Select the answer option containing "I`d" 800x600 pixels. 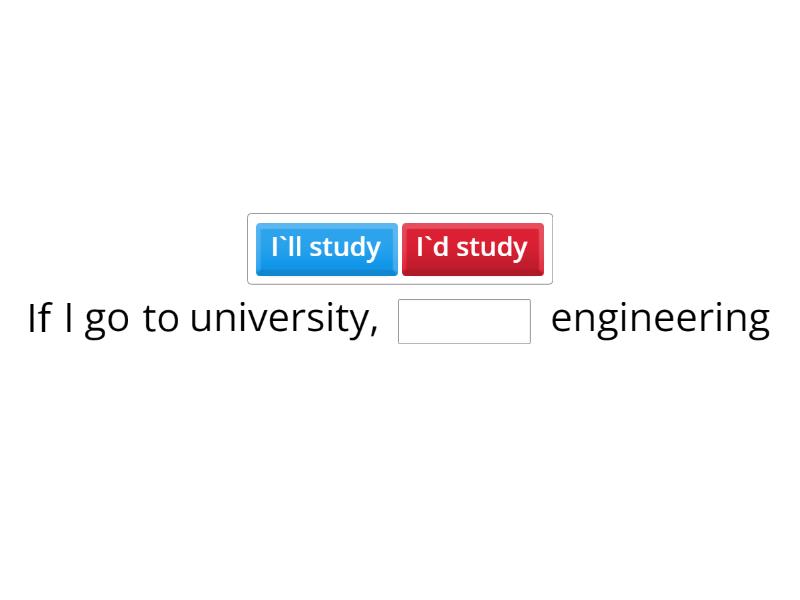point(472,248)
